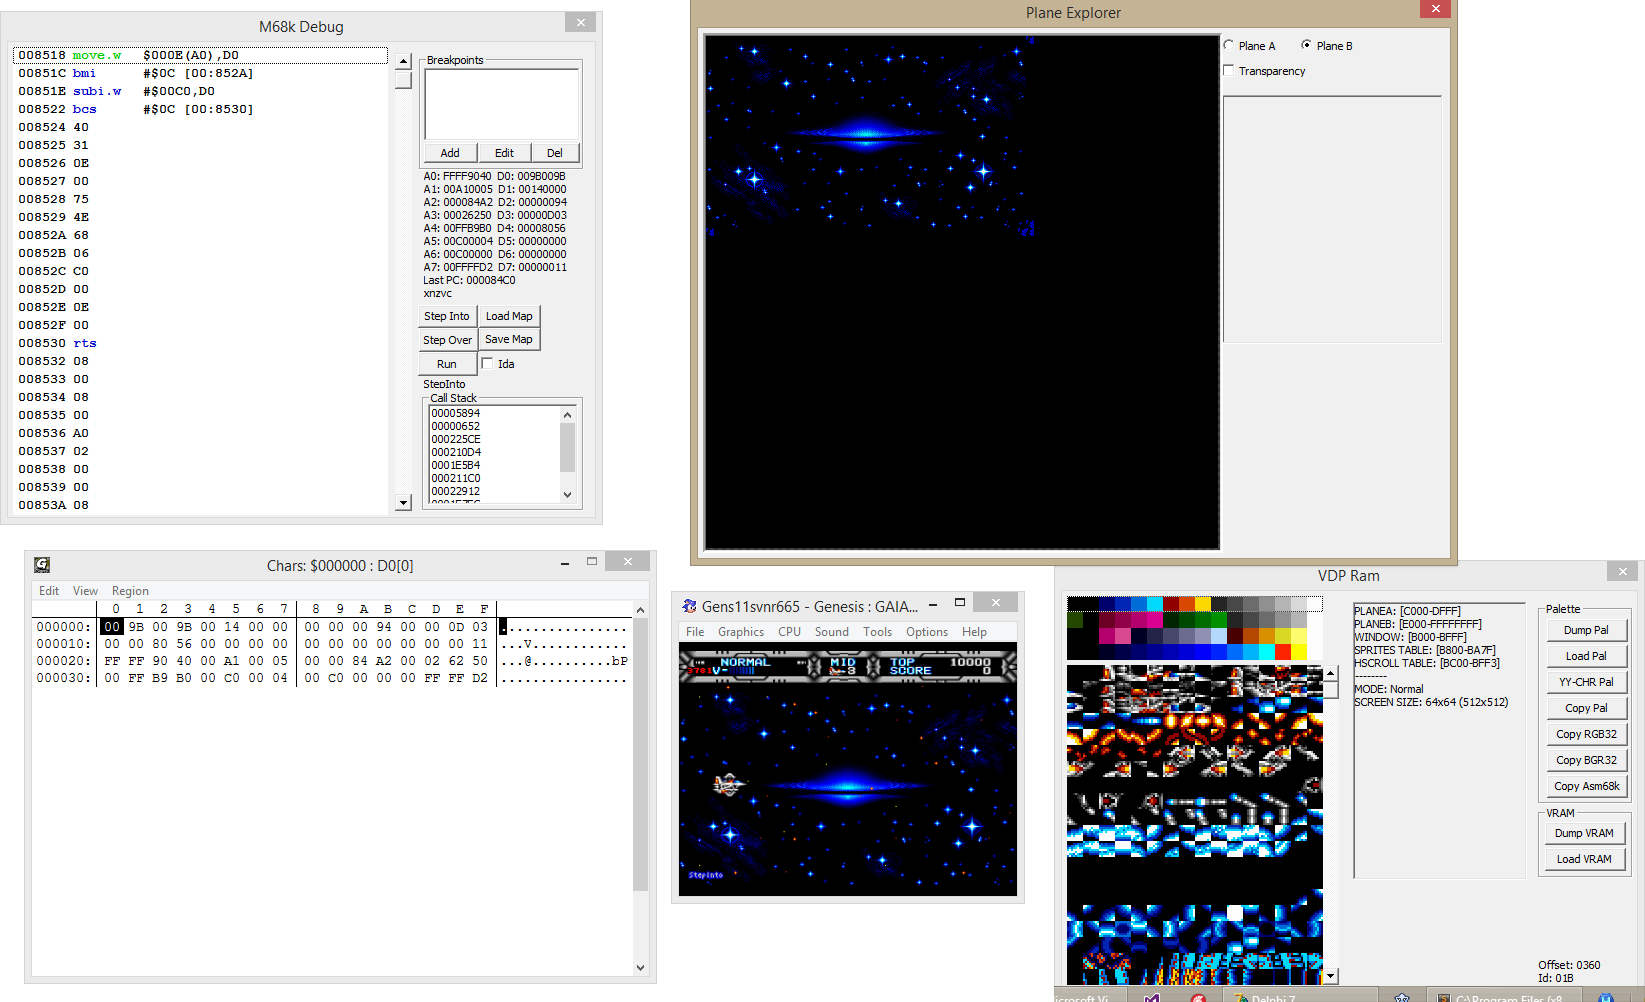Open the Tools menu in Gens

(877, 632)
